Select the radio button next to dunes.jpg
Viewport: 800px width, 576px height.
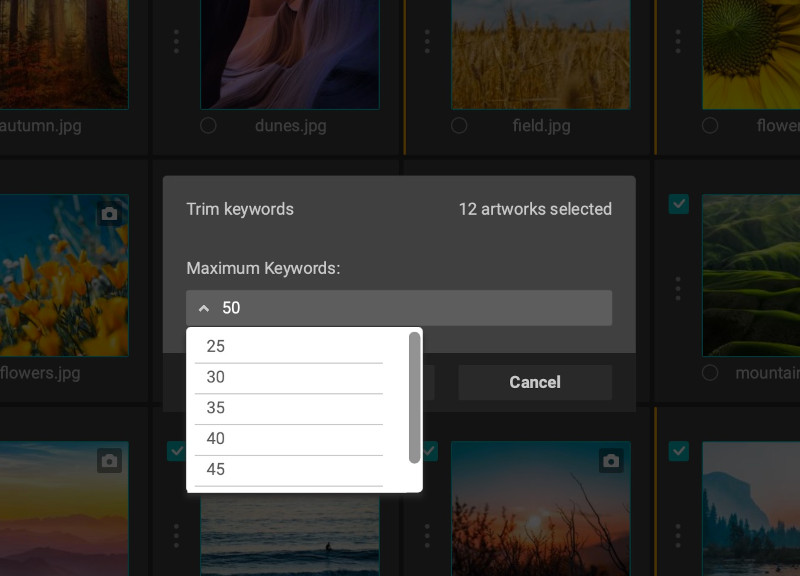[x=208, y=126]
